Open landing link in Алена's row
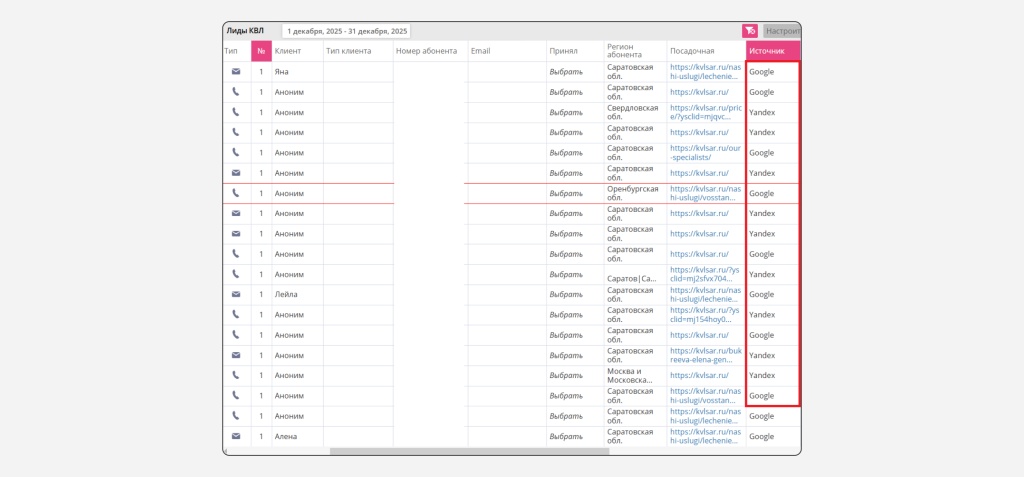 tap(705, 436)
